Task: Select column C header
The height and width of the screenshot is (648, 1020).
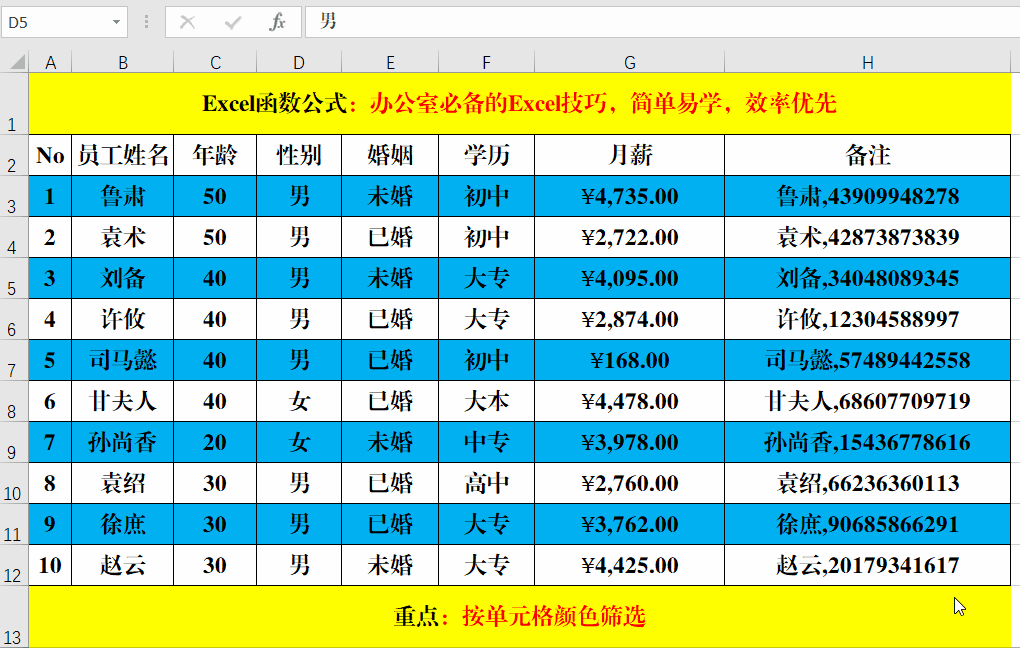Action: [x=215, y=62]
